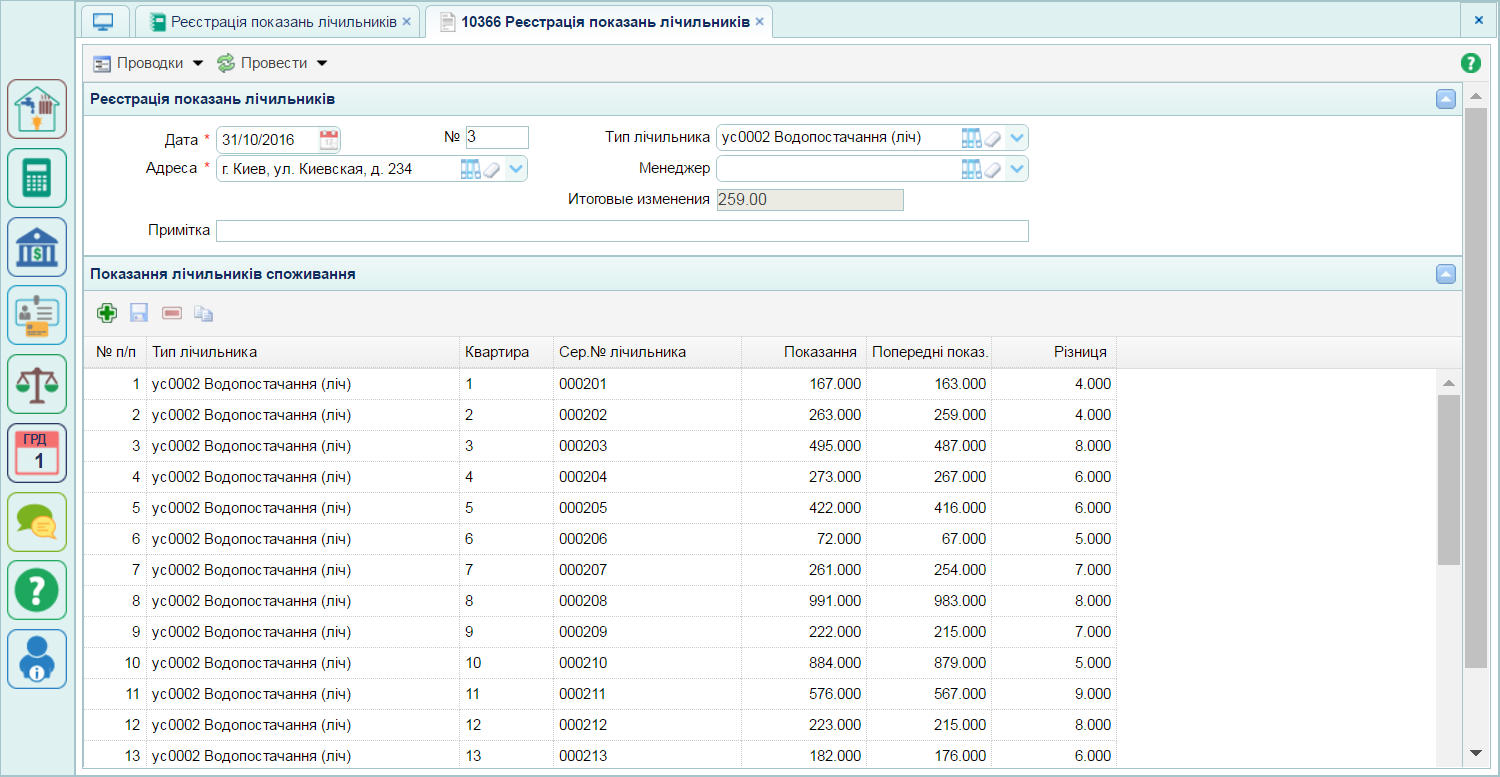Open the calculator module in sidebar
The height and width of the screenshot is (777, 1500).
point(37,178)
